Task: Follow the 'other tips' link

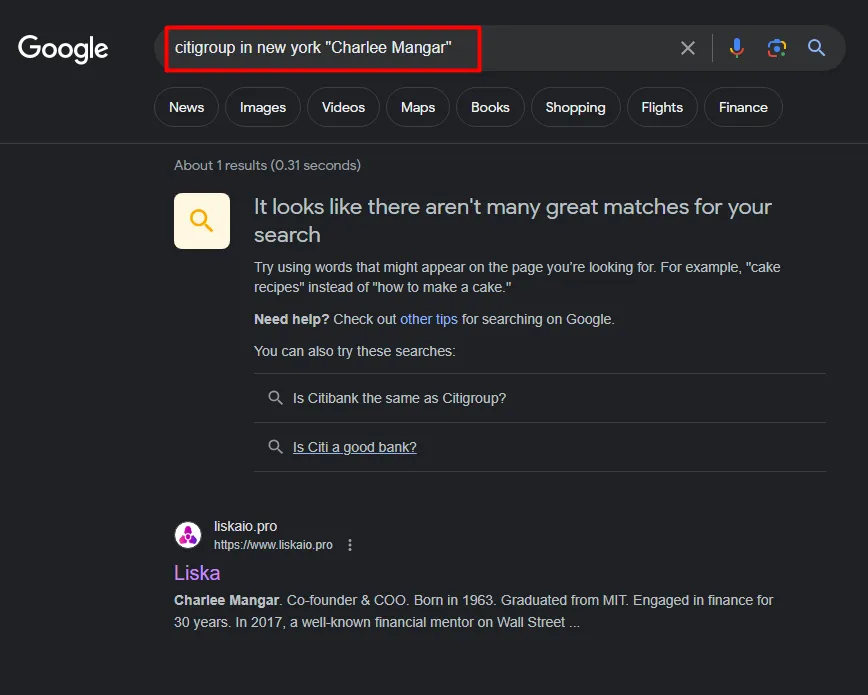Action: coord(428,319)
